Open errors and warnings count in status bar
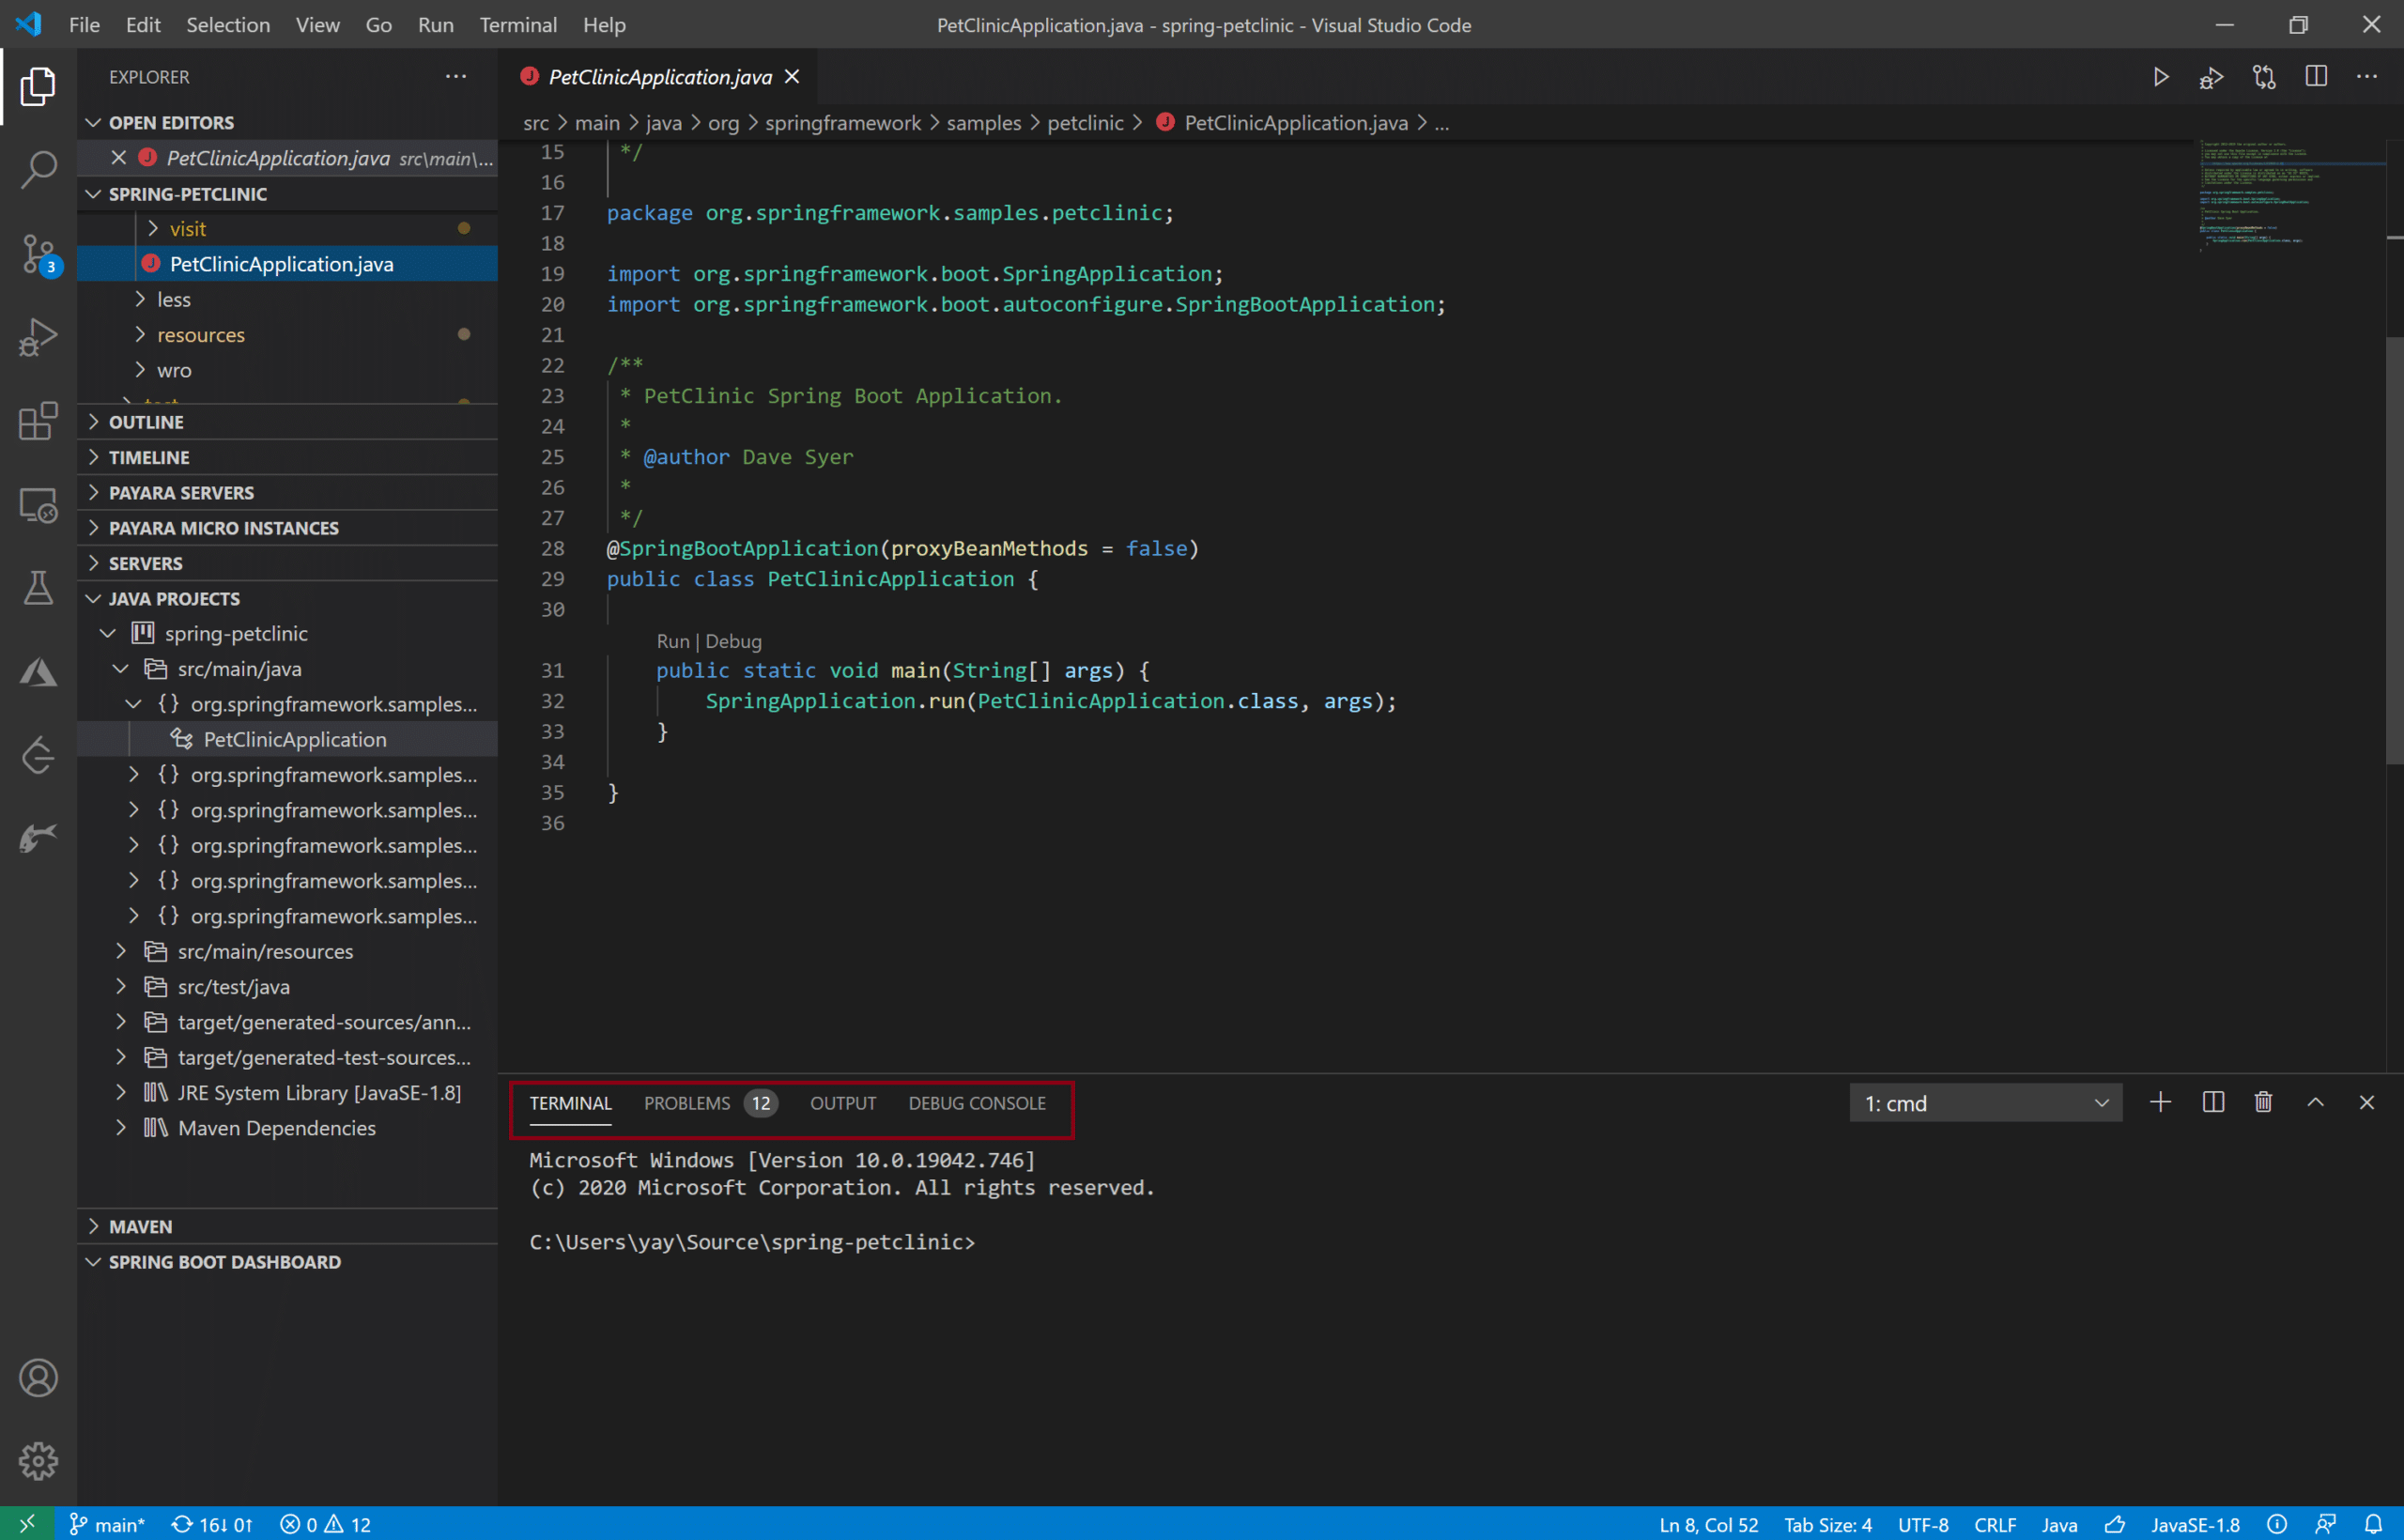 coord(326,1524)
